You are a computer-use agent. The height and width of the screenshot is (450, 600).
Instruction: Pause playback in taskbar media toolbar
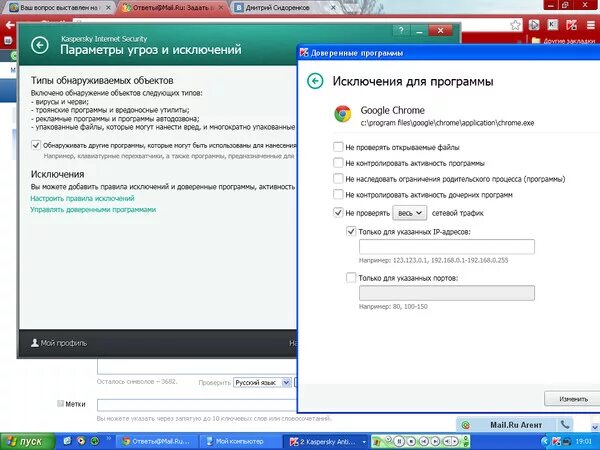(x=399, y=442)
